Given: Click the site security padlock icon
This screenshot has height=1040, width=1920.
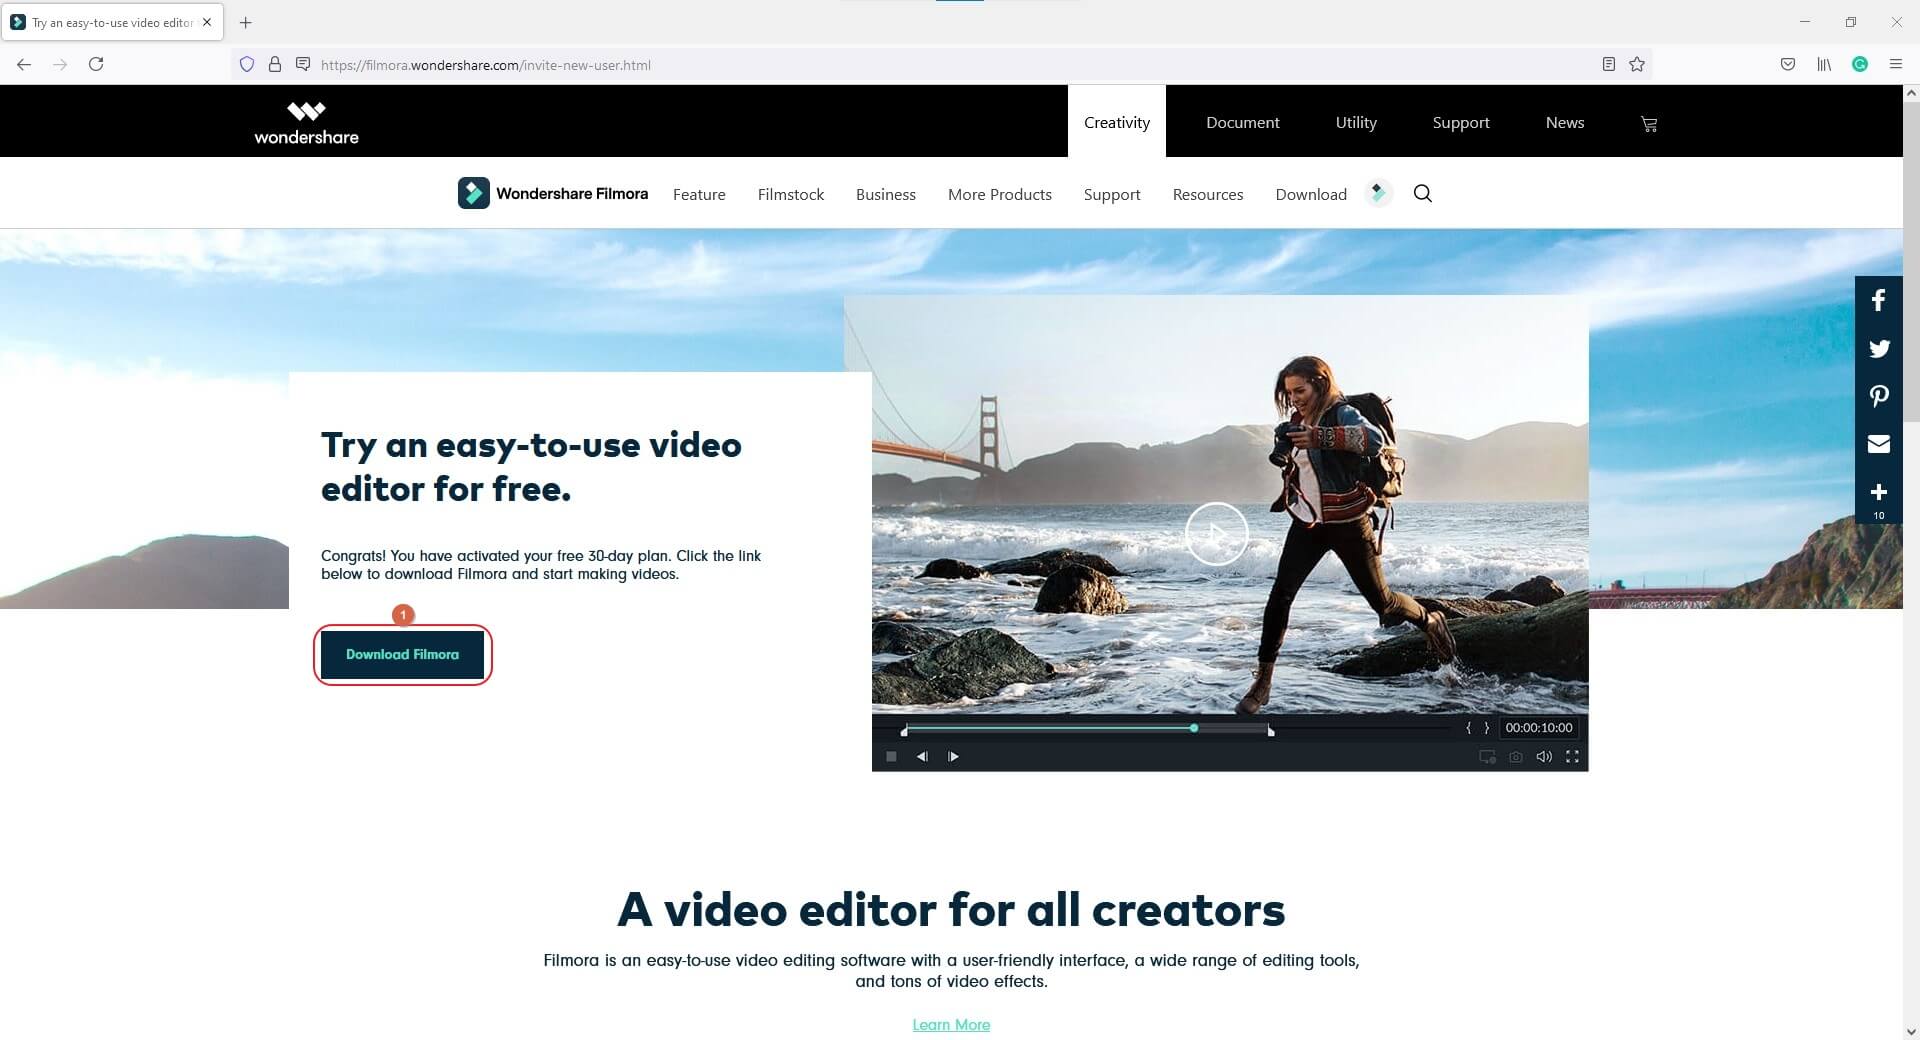Looking at the screenshot, I should pyautogui.click(x=275, y=64).
